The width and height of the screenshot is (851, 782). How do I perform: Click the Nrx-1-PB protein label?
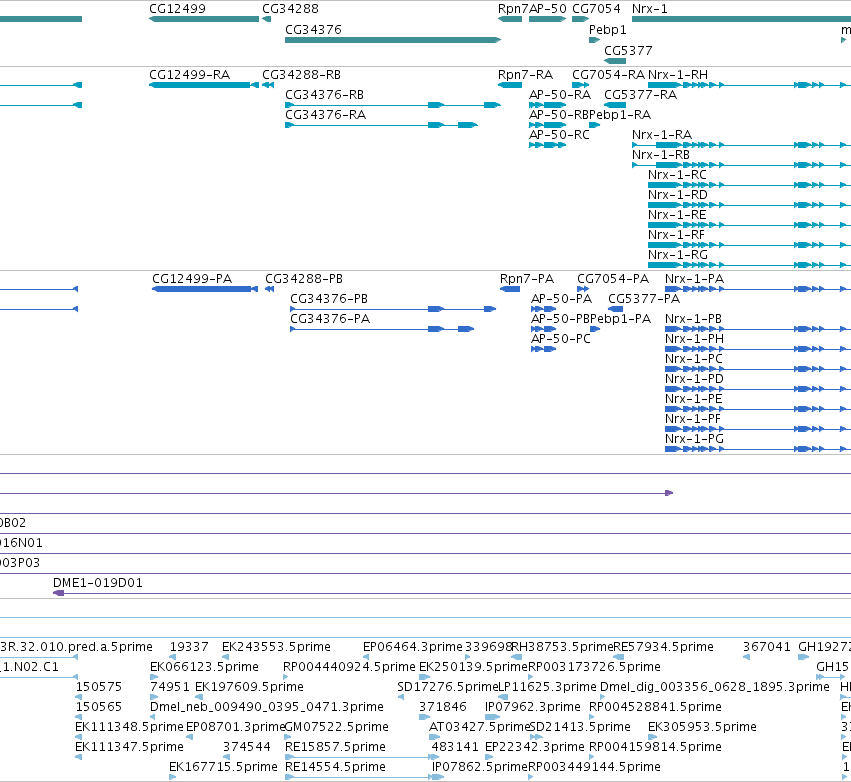[x=693, y=319]
